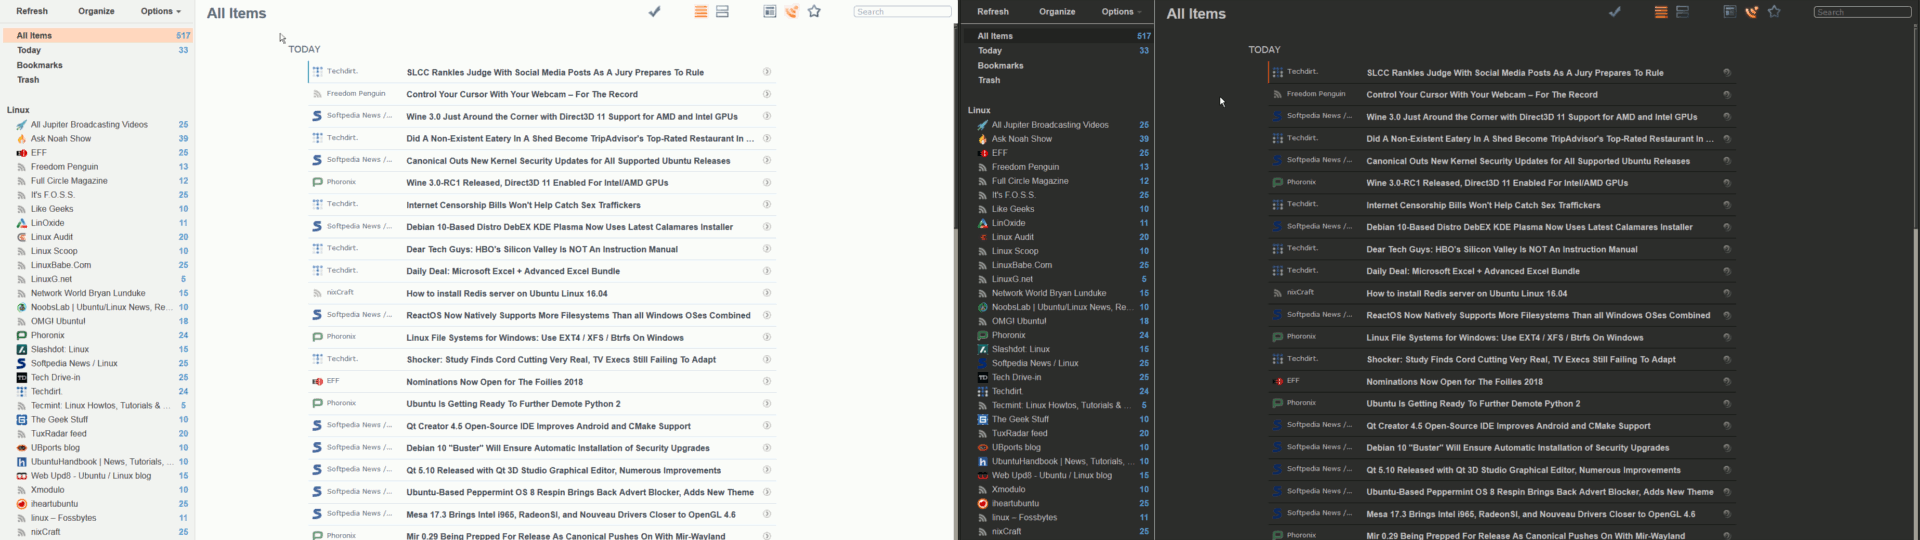Image resolution: width=1920 pixels, height=540 pixels.
Task: Open newspaper layout icon in light window
Action: 769,12
